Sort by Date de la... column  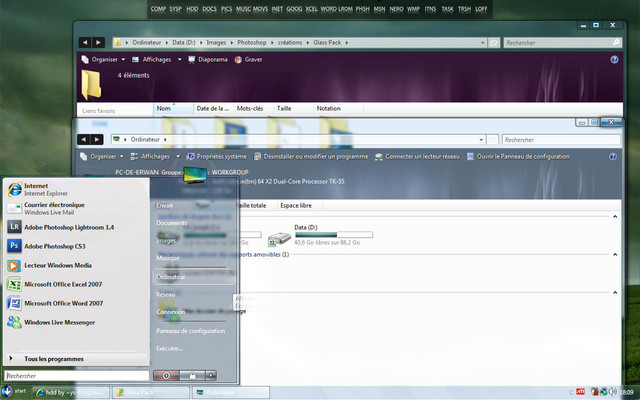(213, 109)
